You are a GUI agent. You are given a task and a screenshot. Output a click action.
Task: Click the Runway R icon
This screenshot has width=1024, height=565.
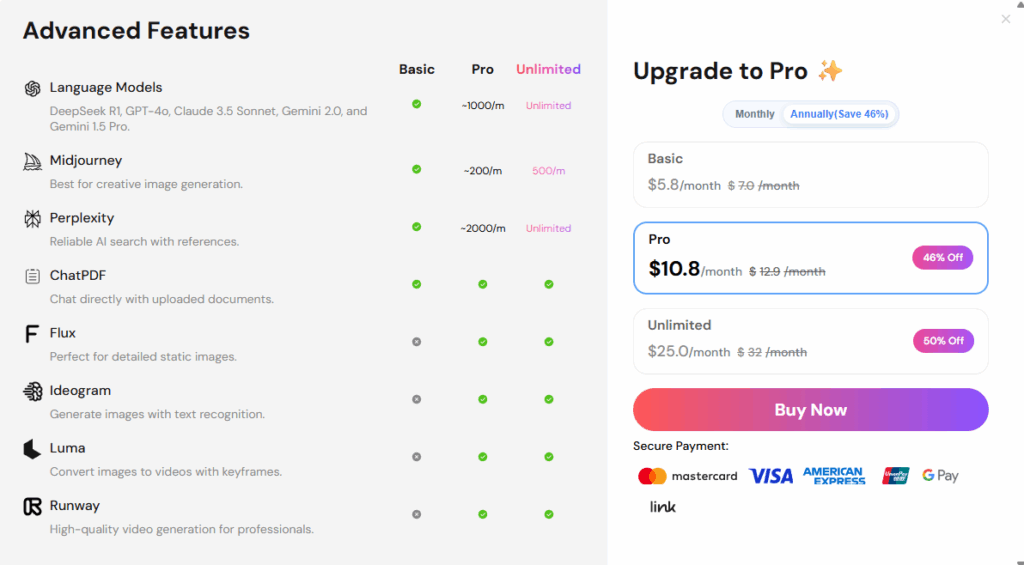(32, 506)
